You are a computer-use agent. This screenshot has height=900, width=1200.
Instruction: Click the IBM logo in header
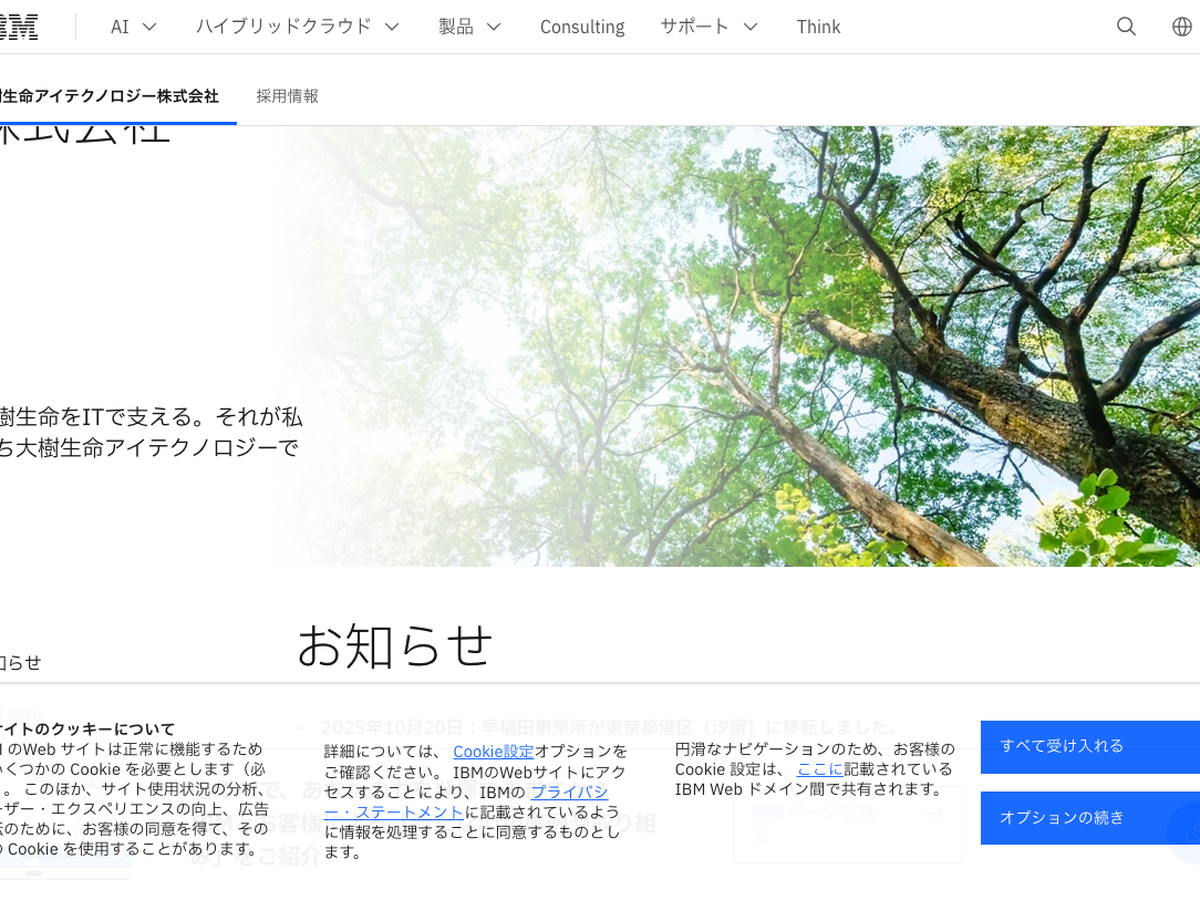coord(18,27)
